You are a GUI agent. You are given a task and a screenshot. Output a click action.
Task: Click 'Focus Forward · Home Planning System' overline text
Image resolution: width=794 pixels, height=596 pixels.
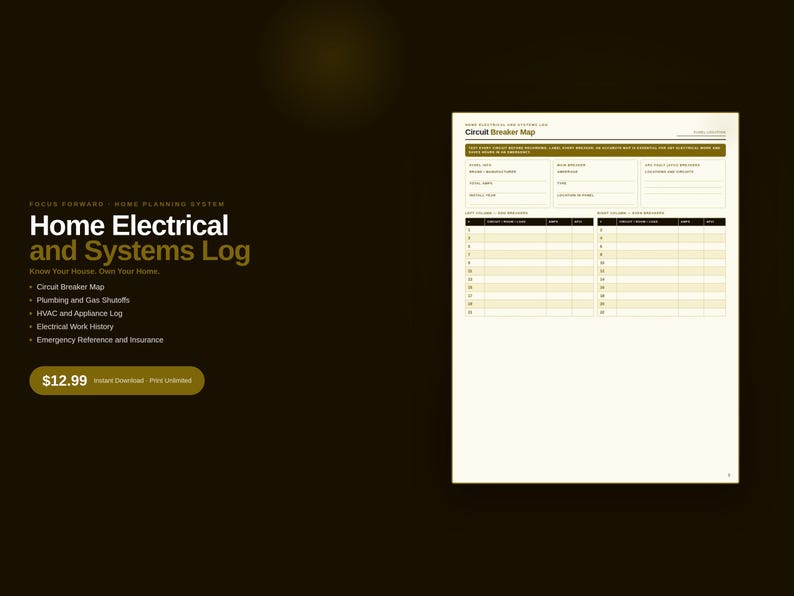click(127, 204)
